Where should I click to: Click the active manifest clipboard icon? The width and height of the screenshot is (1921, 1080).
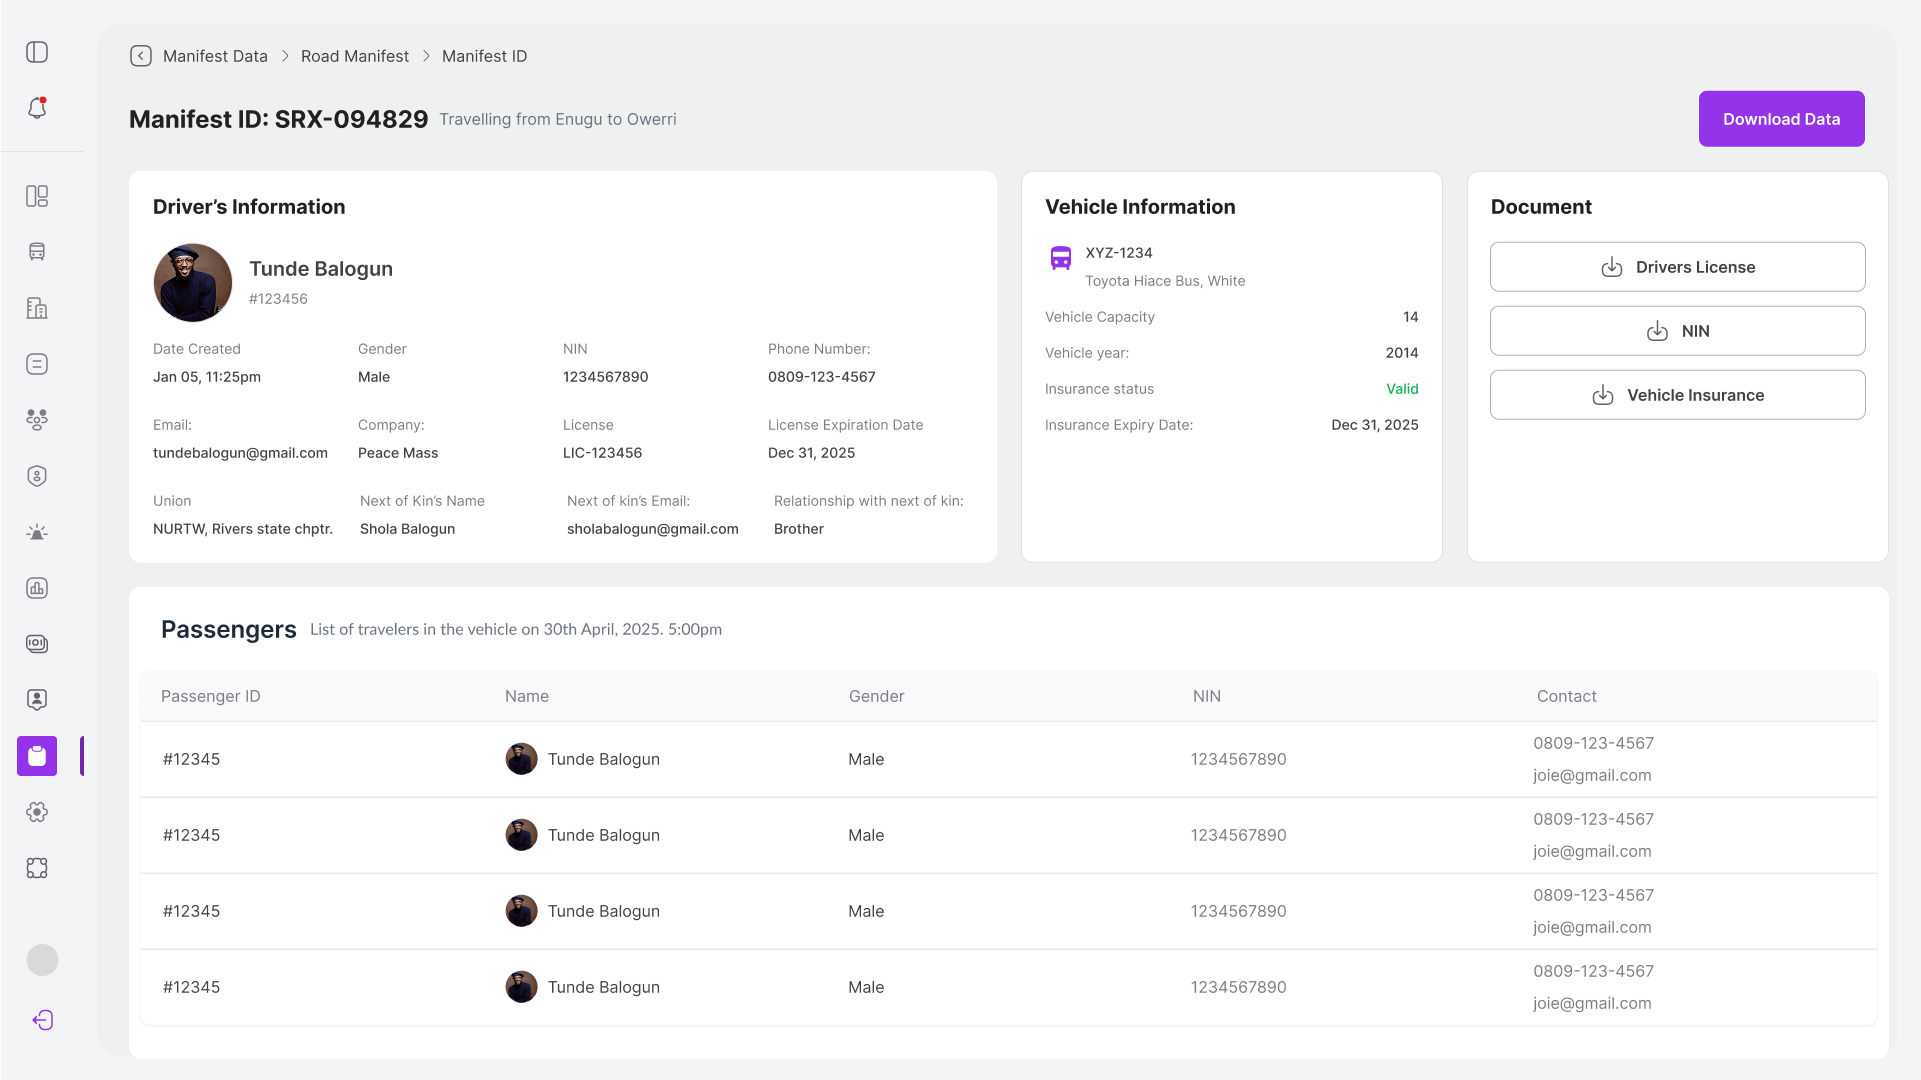37,756
